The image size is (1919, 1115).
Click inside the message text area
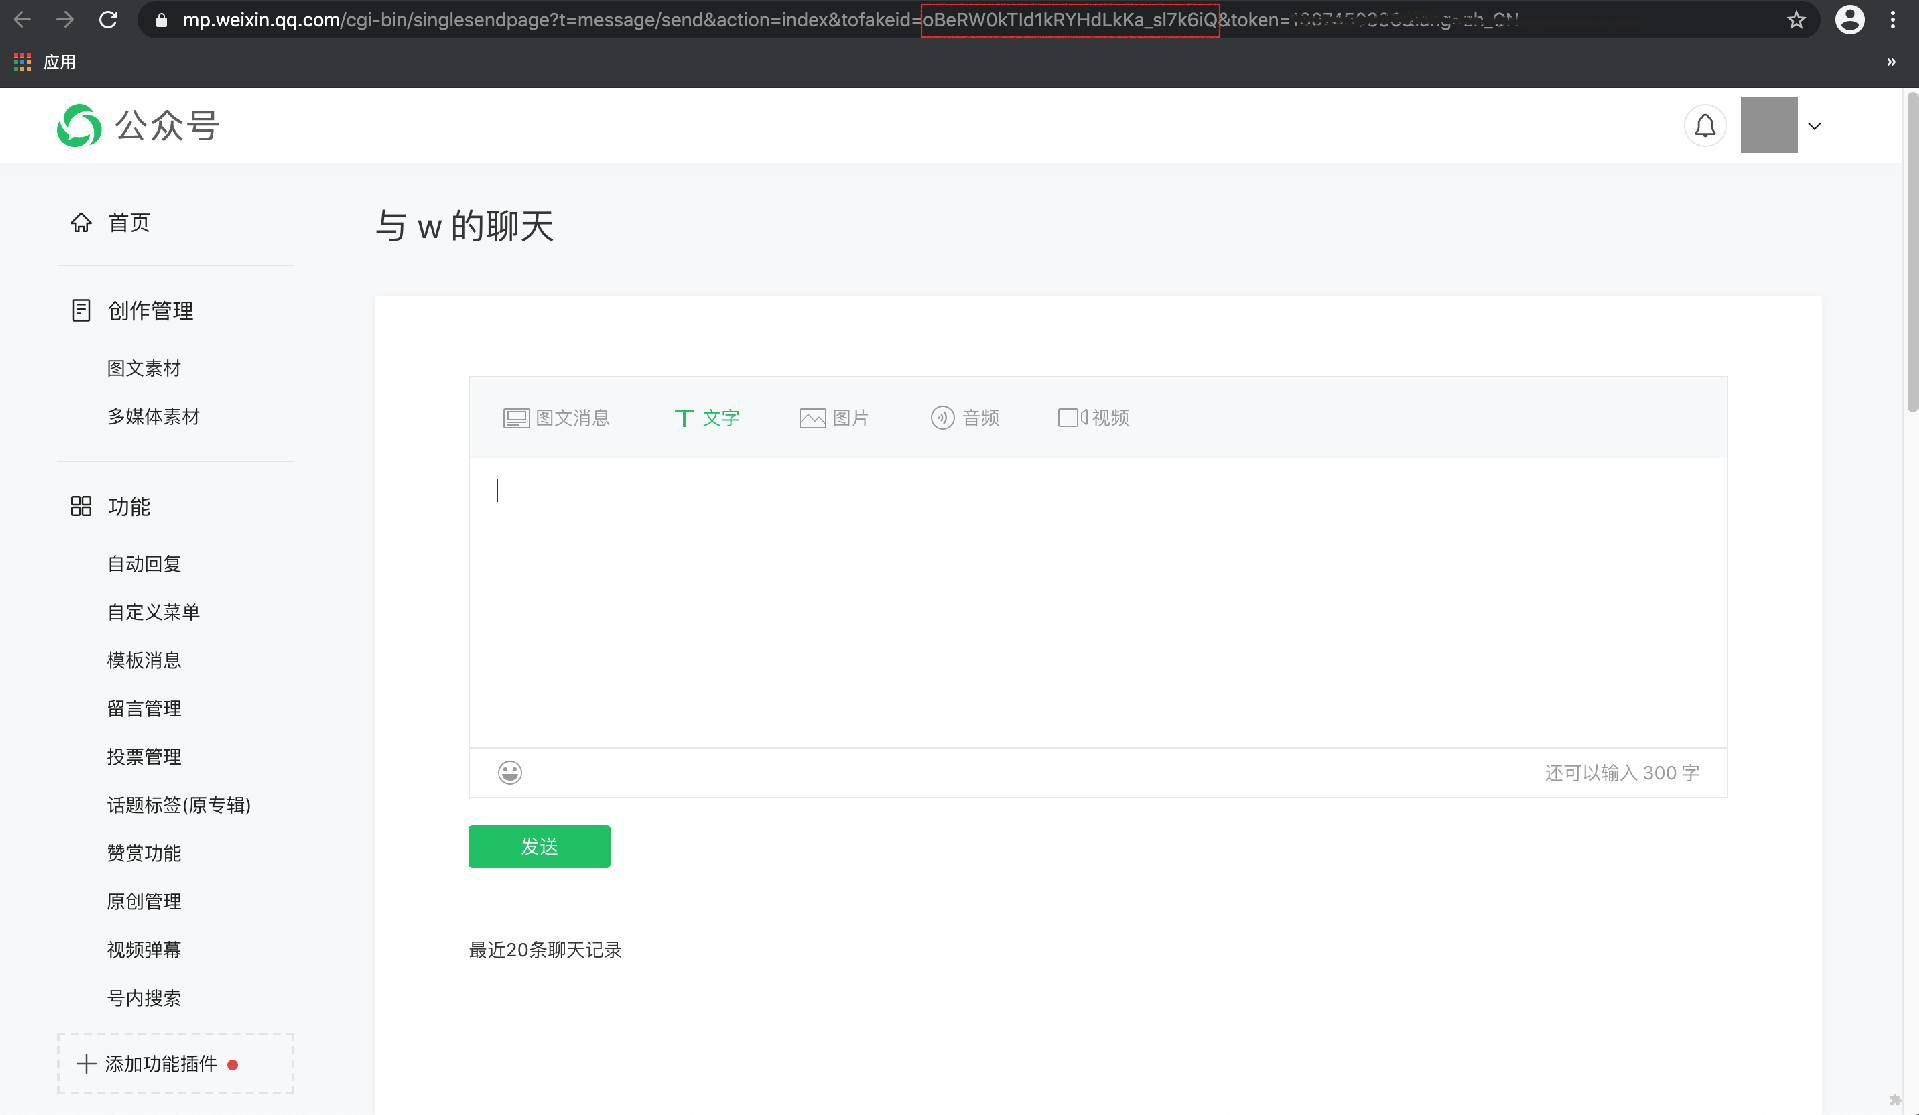(1097, 602)
